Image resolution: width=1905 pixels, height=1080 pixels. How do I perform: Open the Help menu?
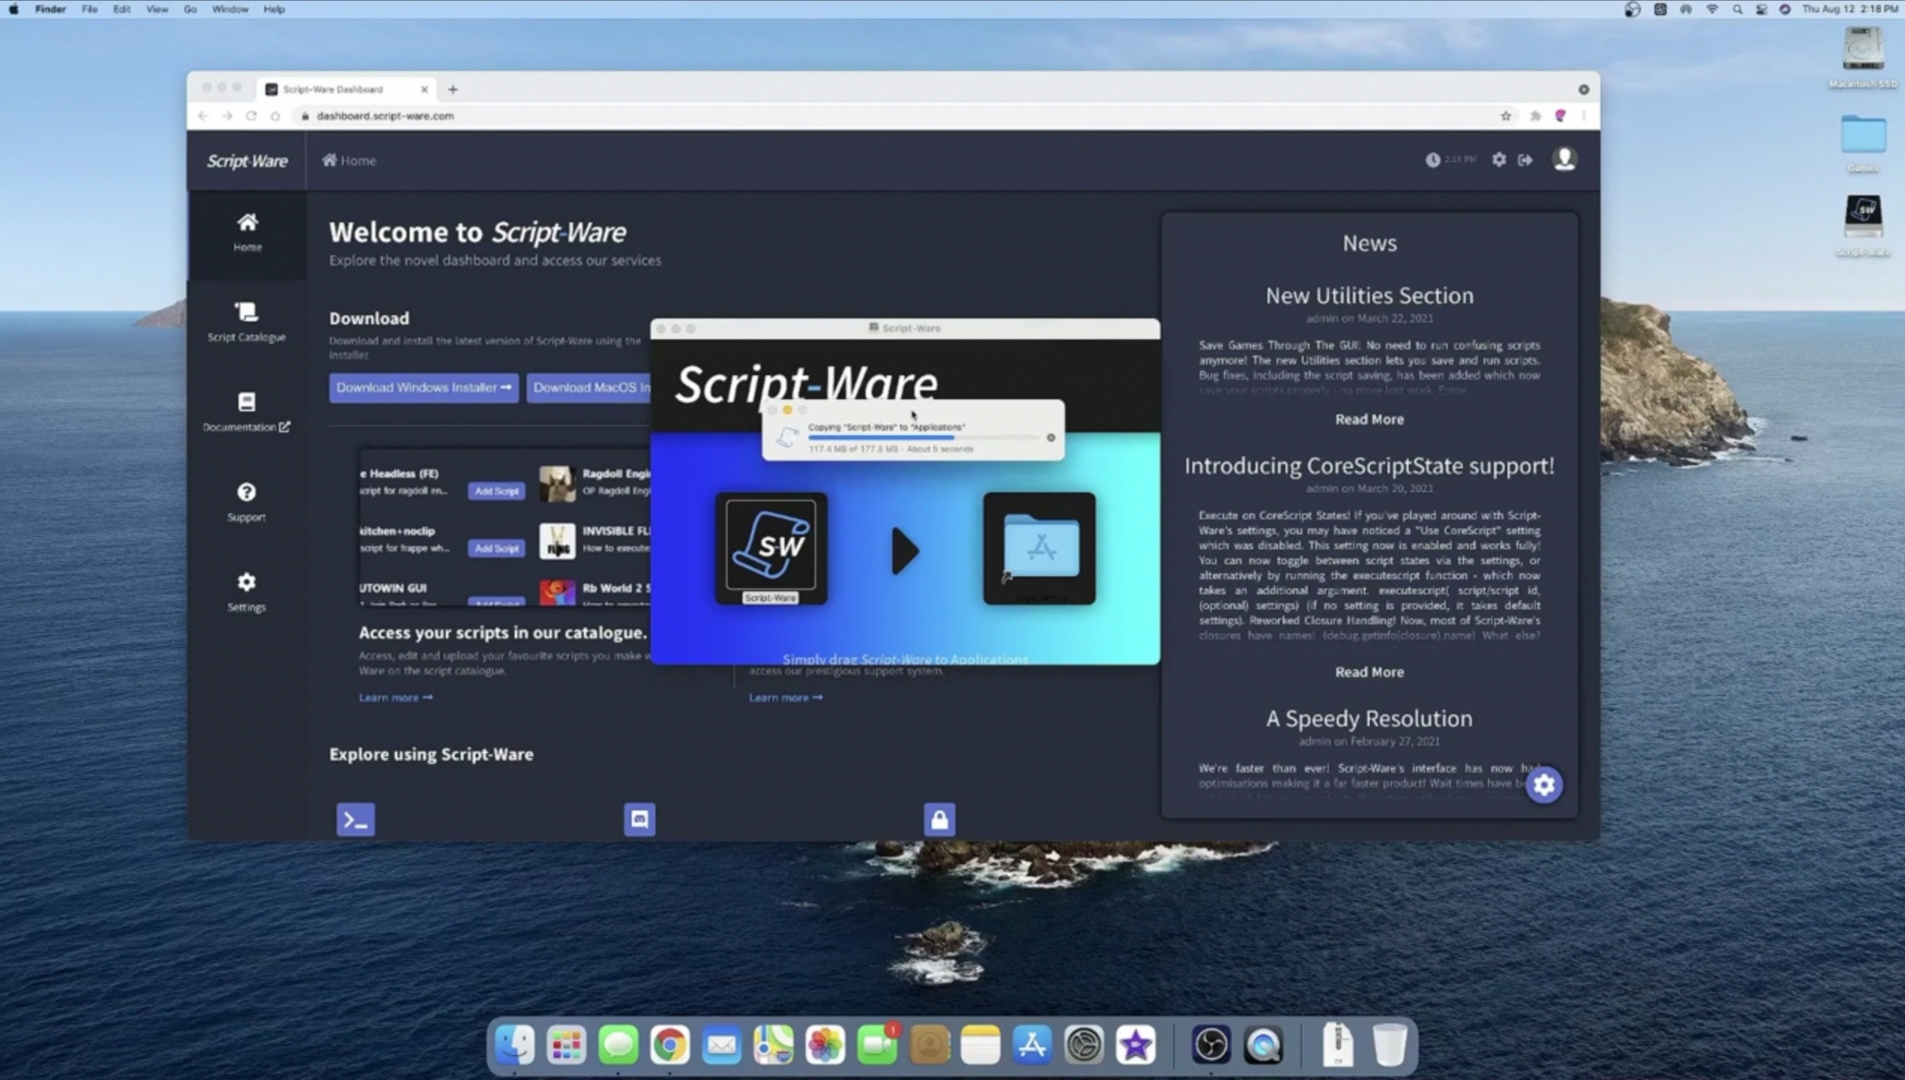pyautogui.click(x=274, y=9)
